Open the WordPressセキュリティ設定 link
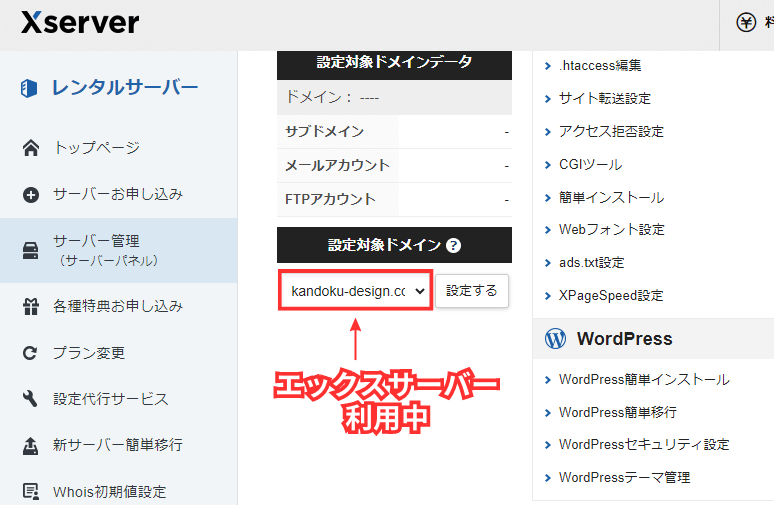The width and height of the screenshot is (774, 505). point(644,445)
